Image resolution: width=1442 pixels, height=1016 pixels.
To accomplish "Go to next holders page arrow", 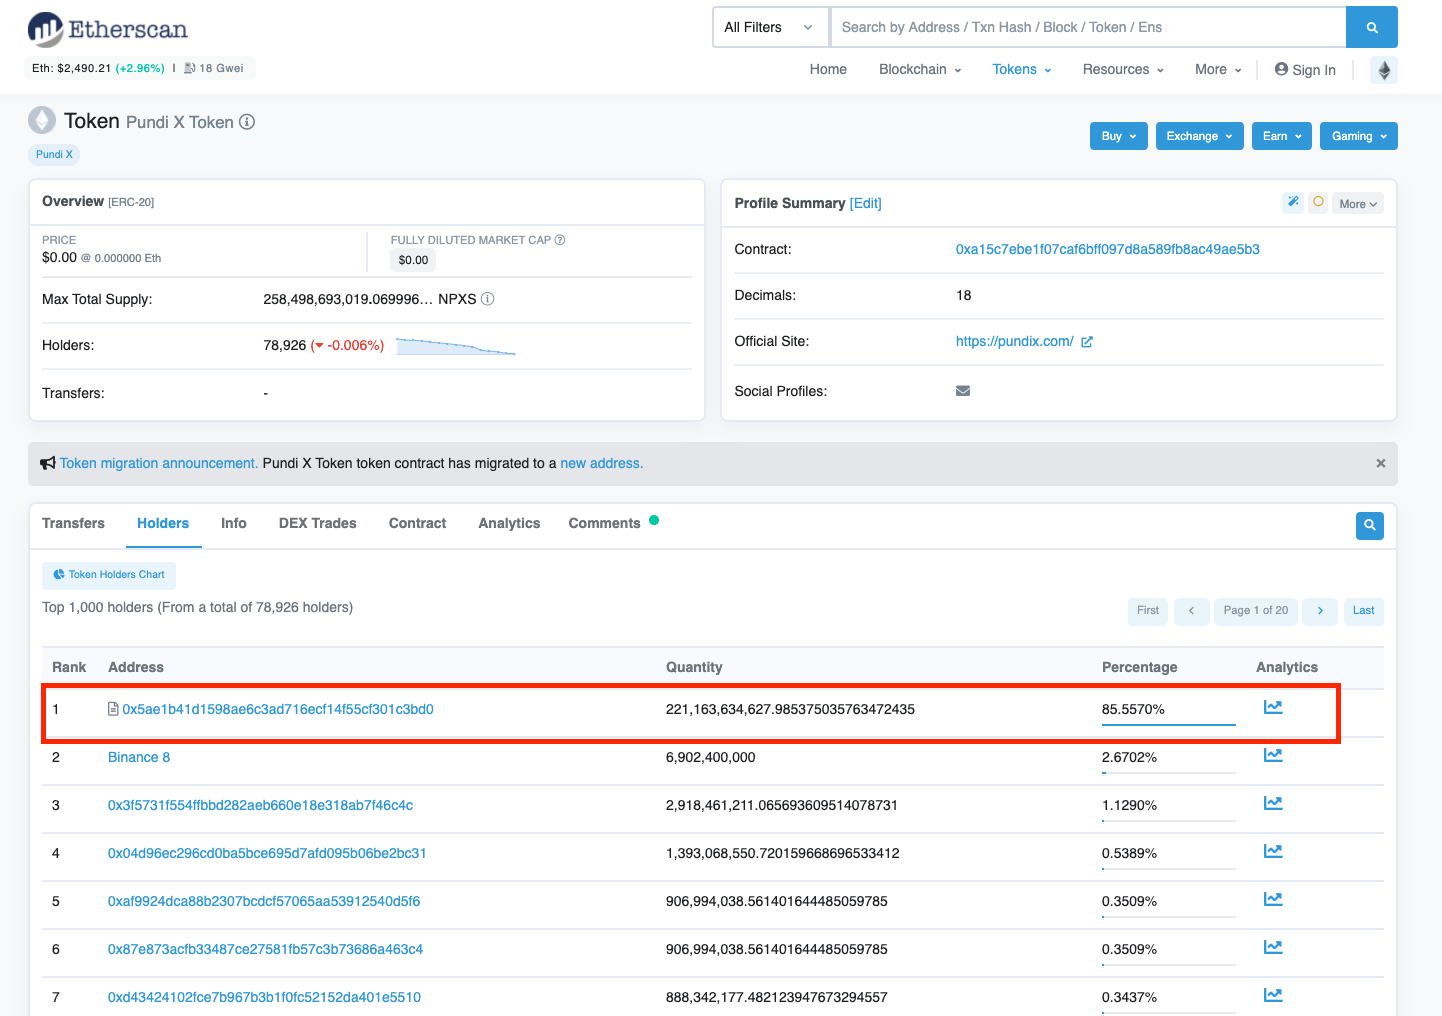I will (1320, 611).
